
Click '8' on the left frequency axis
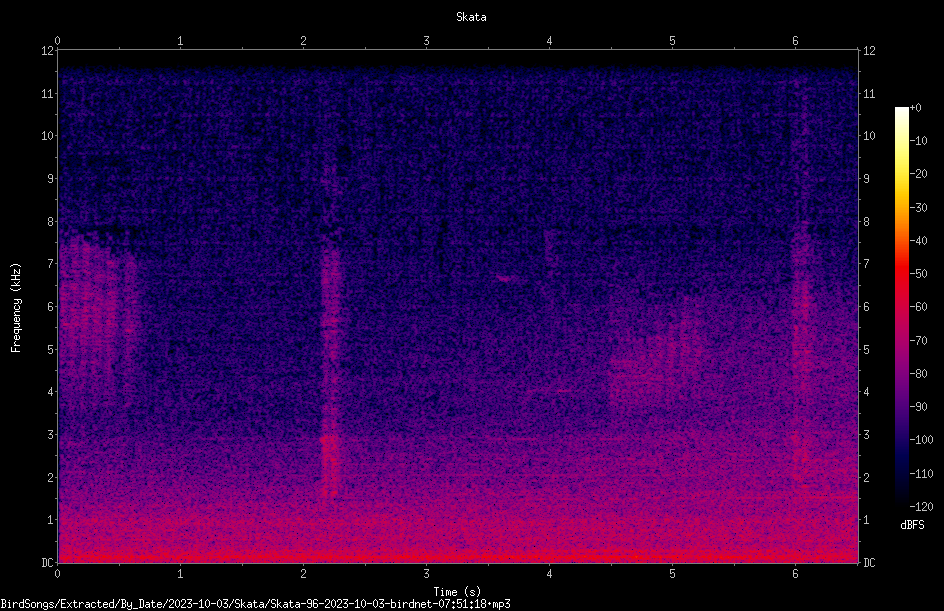pyautogui.click(x=50, y=222)
